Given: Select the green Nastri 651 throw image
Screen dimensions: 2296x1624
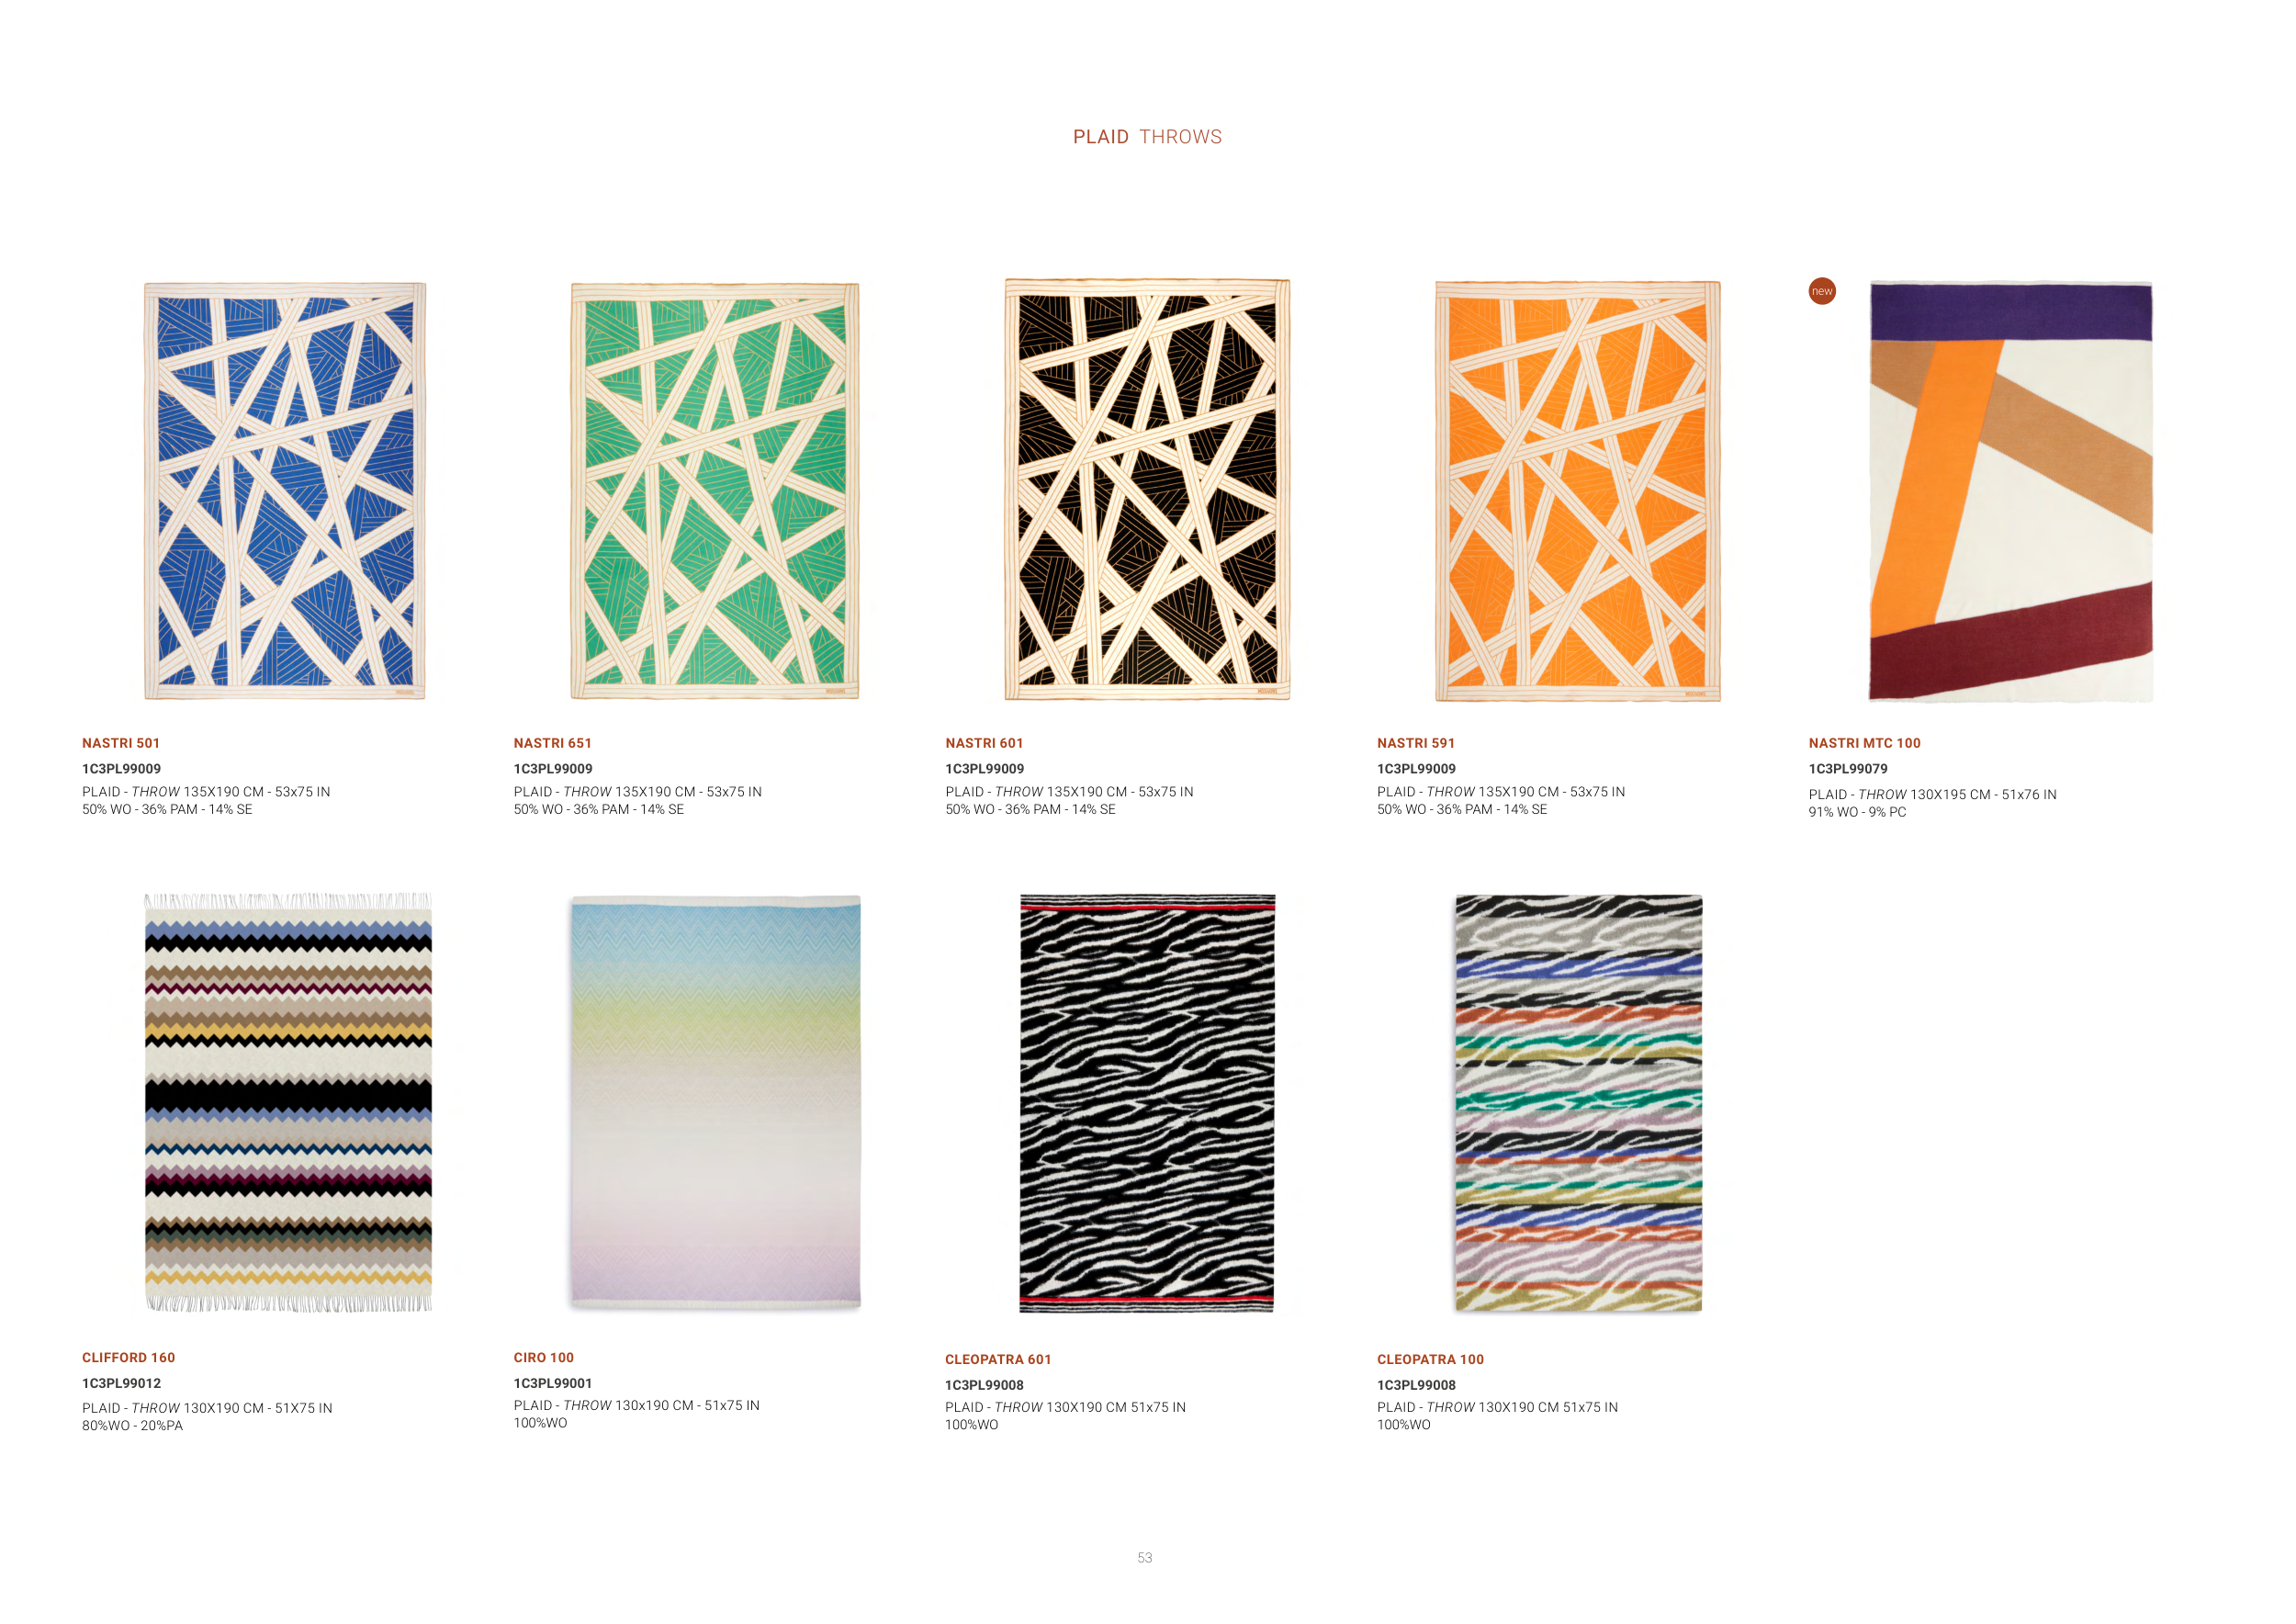Looking at the screenshot, I should point(715,491).
